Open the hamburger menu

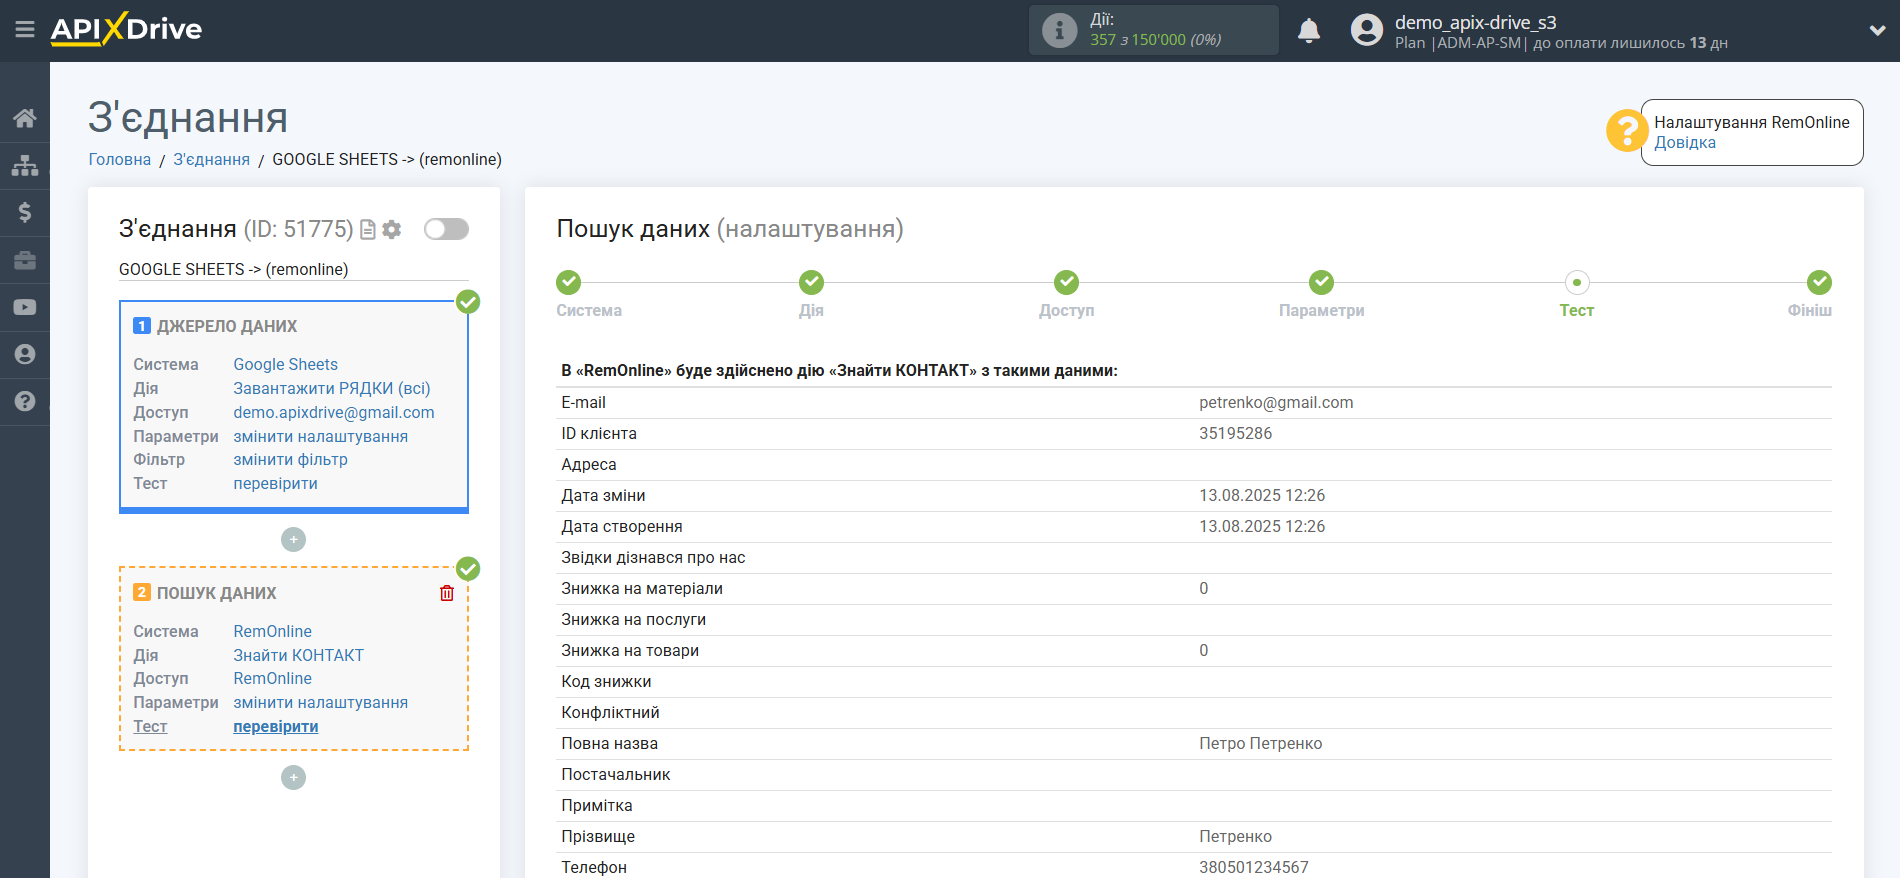(25, 30)
